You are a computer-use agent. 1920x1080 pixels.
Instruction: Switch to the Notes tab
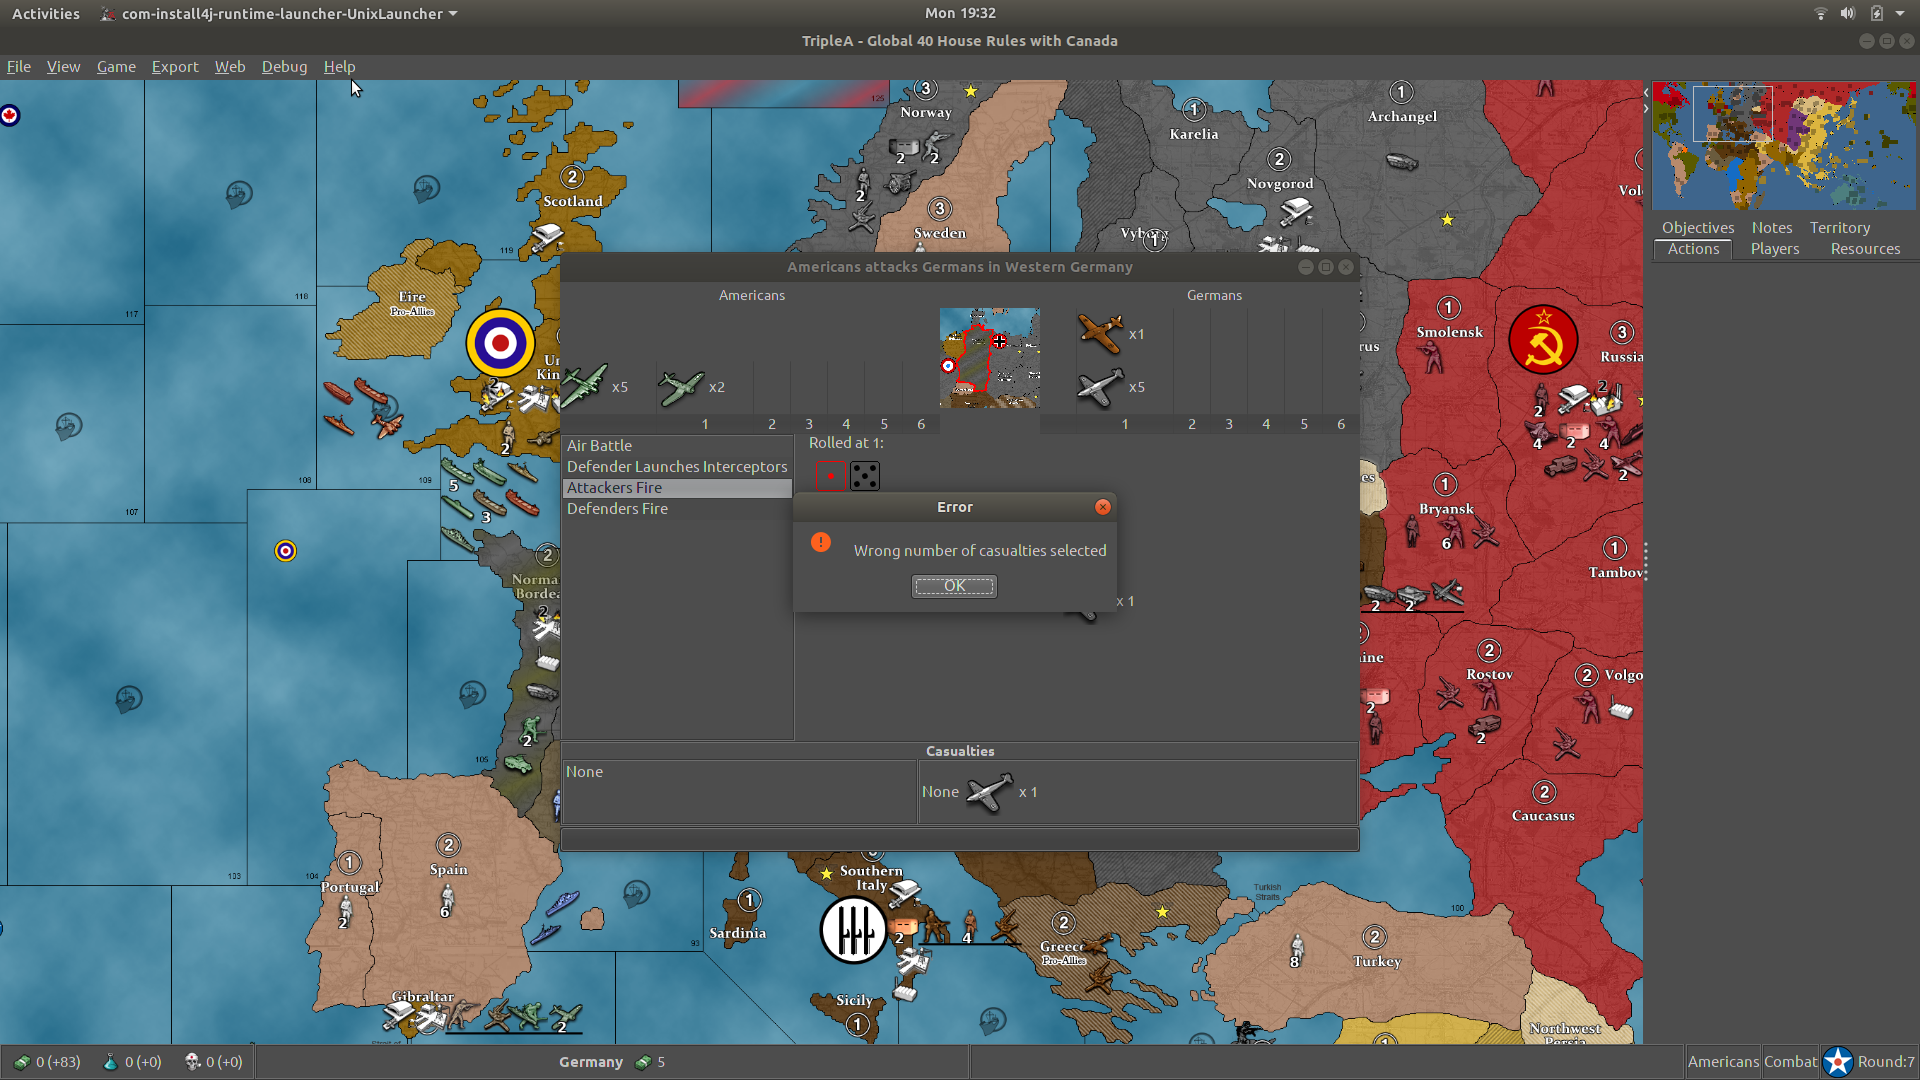click(1772, 228)
